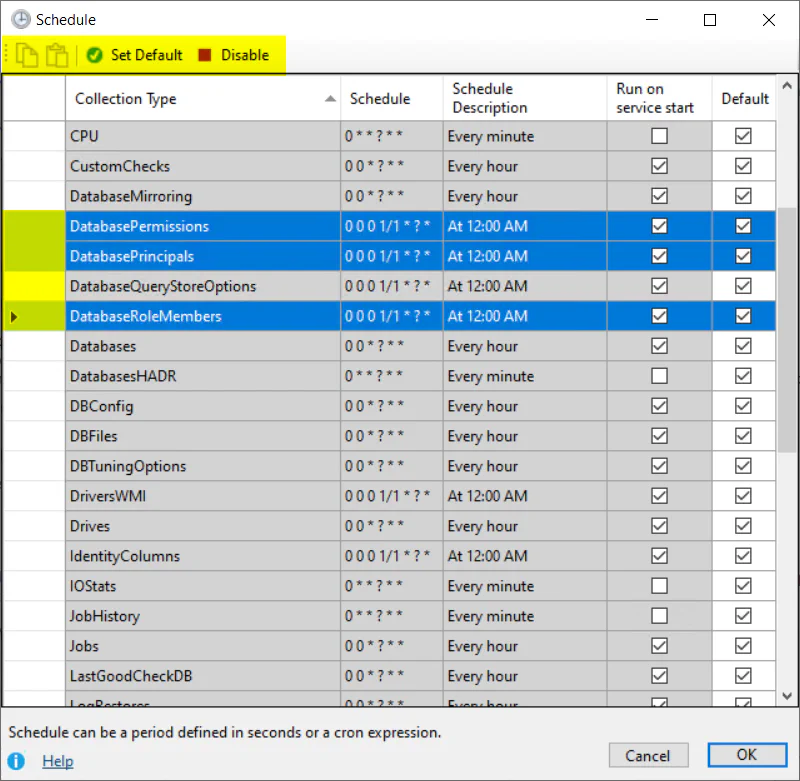
Task: Click the blue info icon beside Help
Action: pyautogui.click(x=17, y=761)
